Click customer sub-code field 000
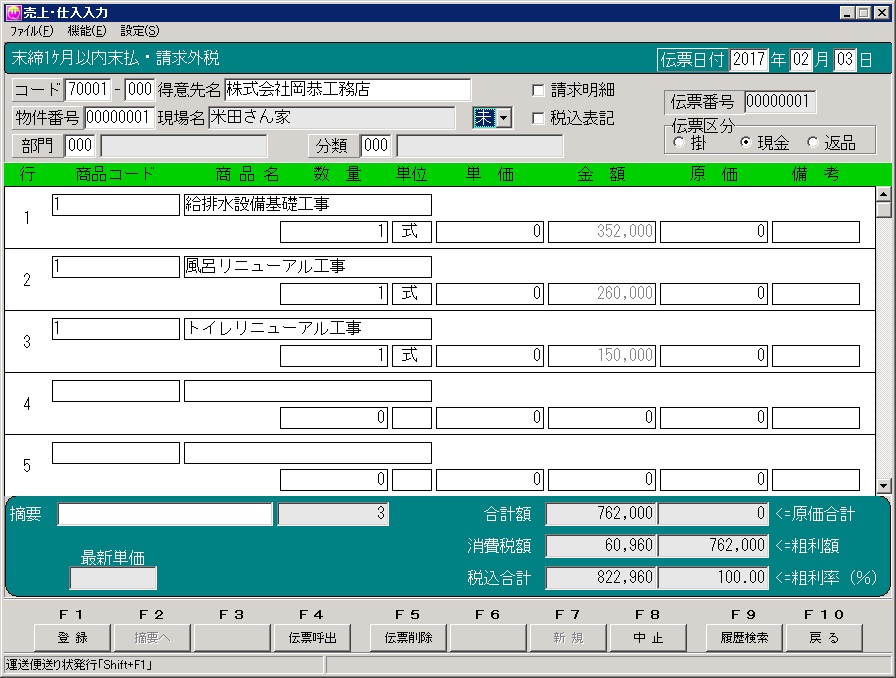Screen dimensions: 896x678 click(139, 90)
